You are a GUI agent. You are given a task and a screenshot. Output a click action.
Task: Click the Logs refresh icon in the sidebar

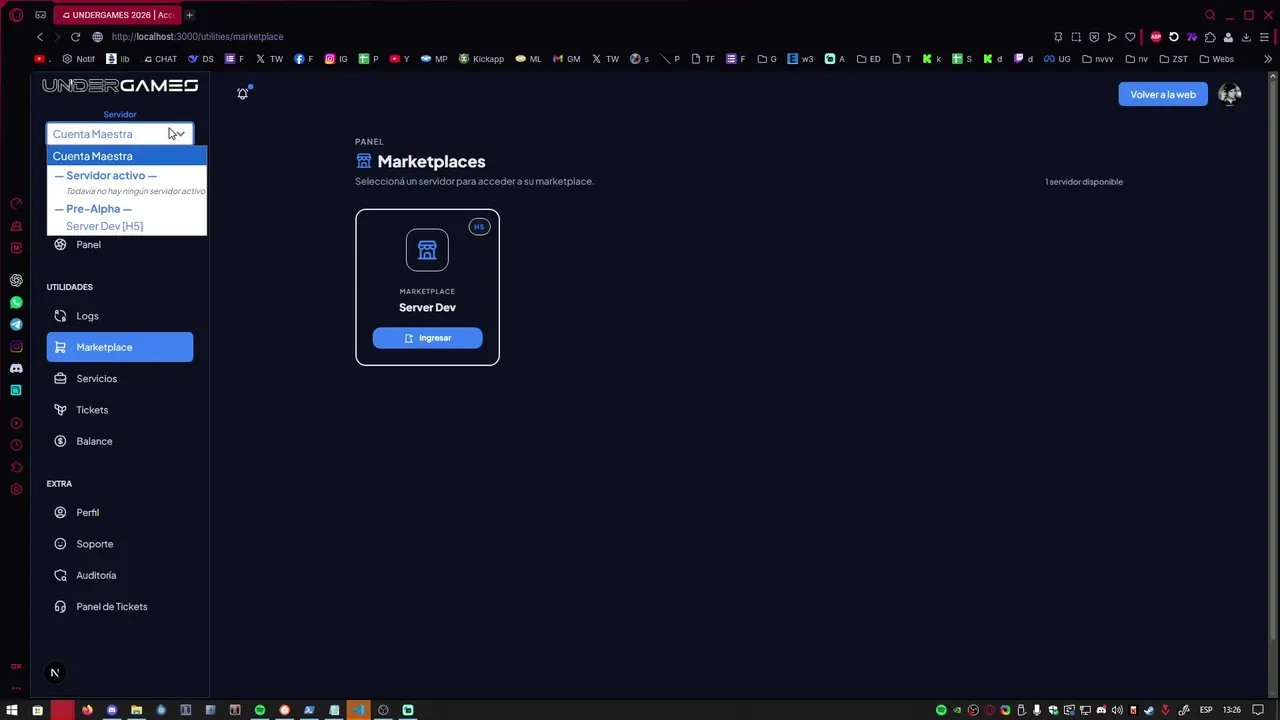60,316
